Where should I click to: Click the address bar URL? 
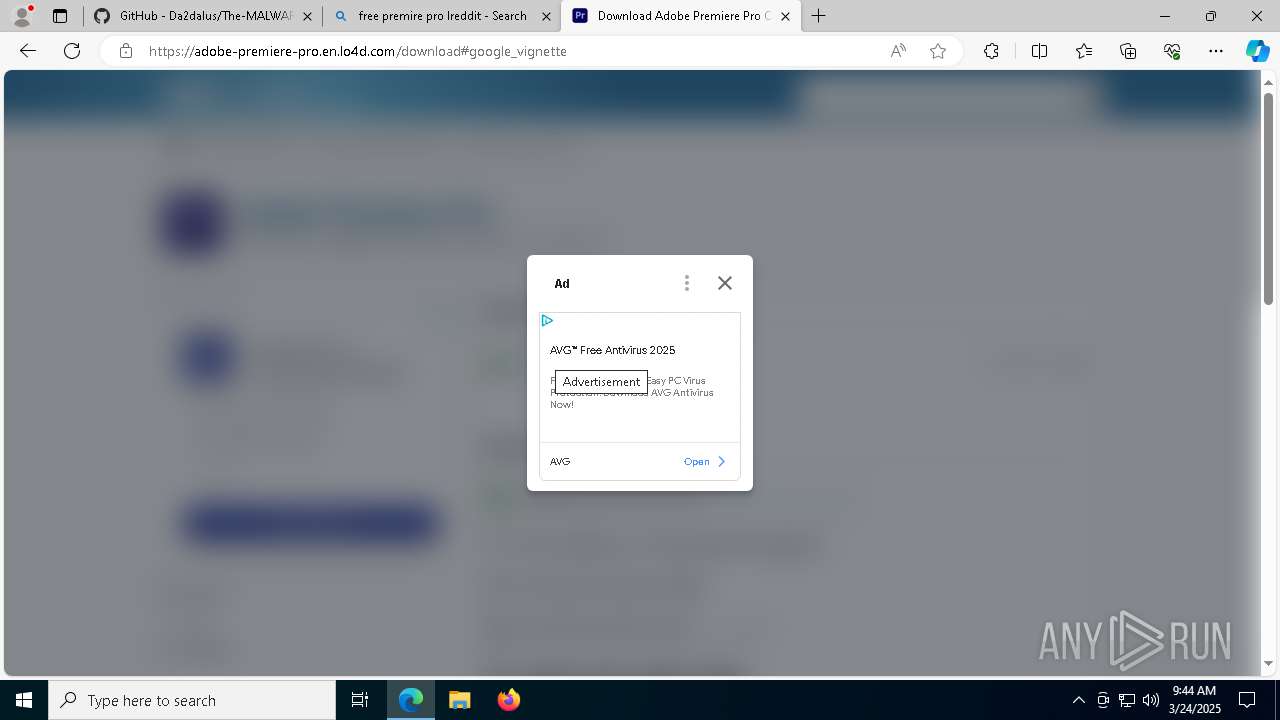[358, 51]
